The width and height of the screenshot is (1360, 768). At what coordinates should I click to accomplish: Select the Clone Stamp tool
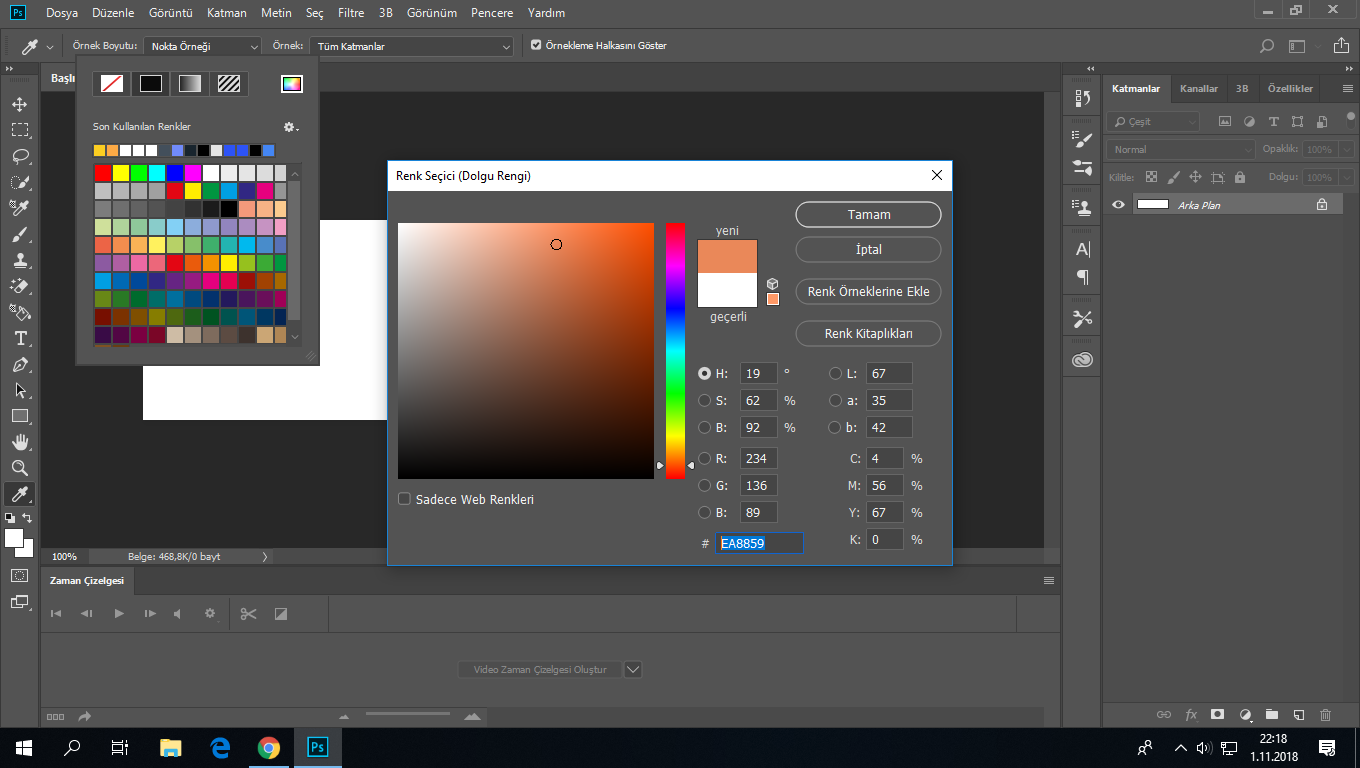(20, 260)
